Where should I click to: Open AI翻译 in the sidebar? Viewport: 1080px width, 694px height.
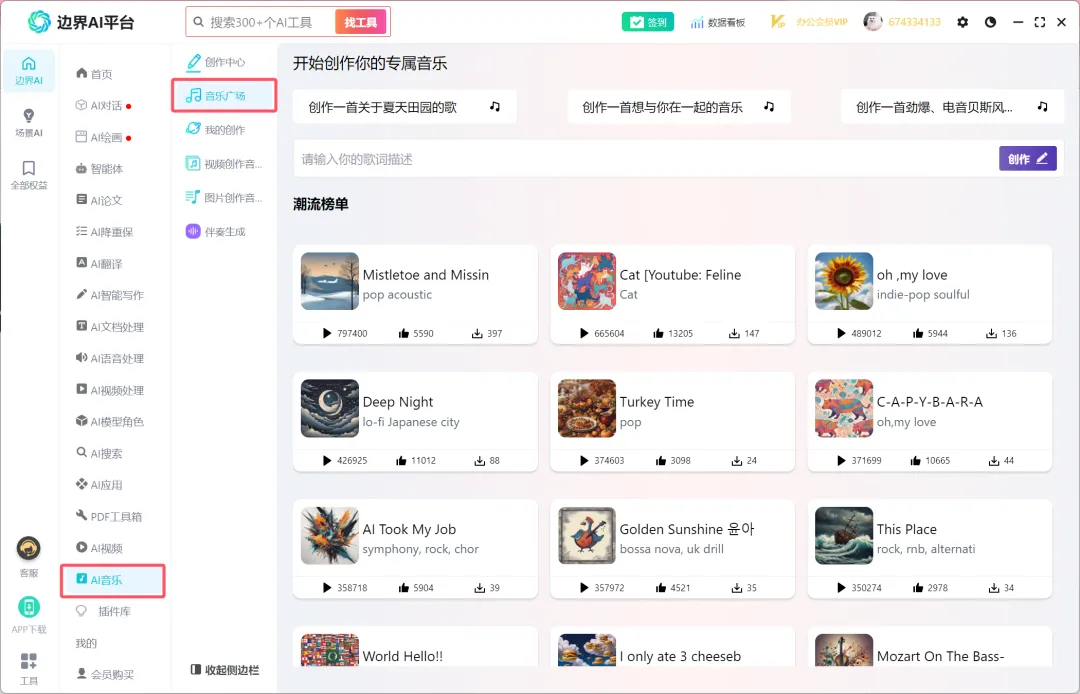click(98, 264)
